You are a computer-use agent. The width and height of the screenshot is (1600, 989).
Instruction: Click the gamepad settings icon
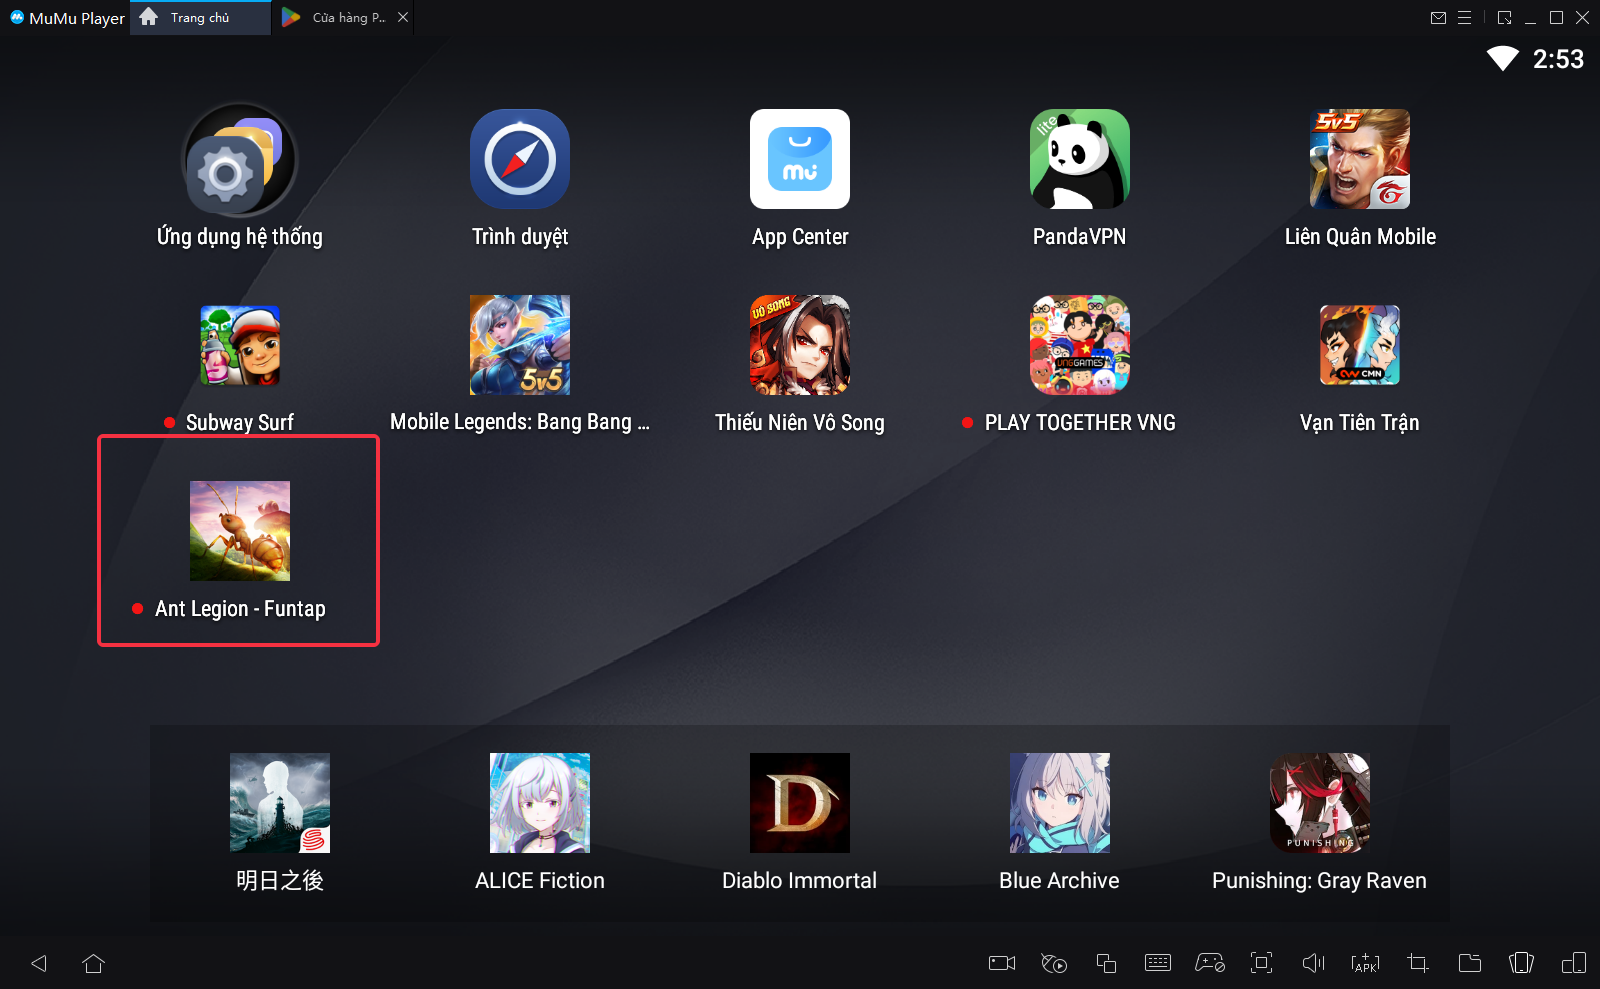(x=1209, y=963)
